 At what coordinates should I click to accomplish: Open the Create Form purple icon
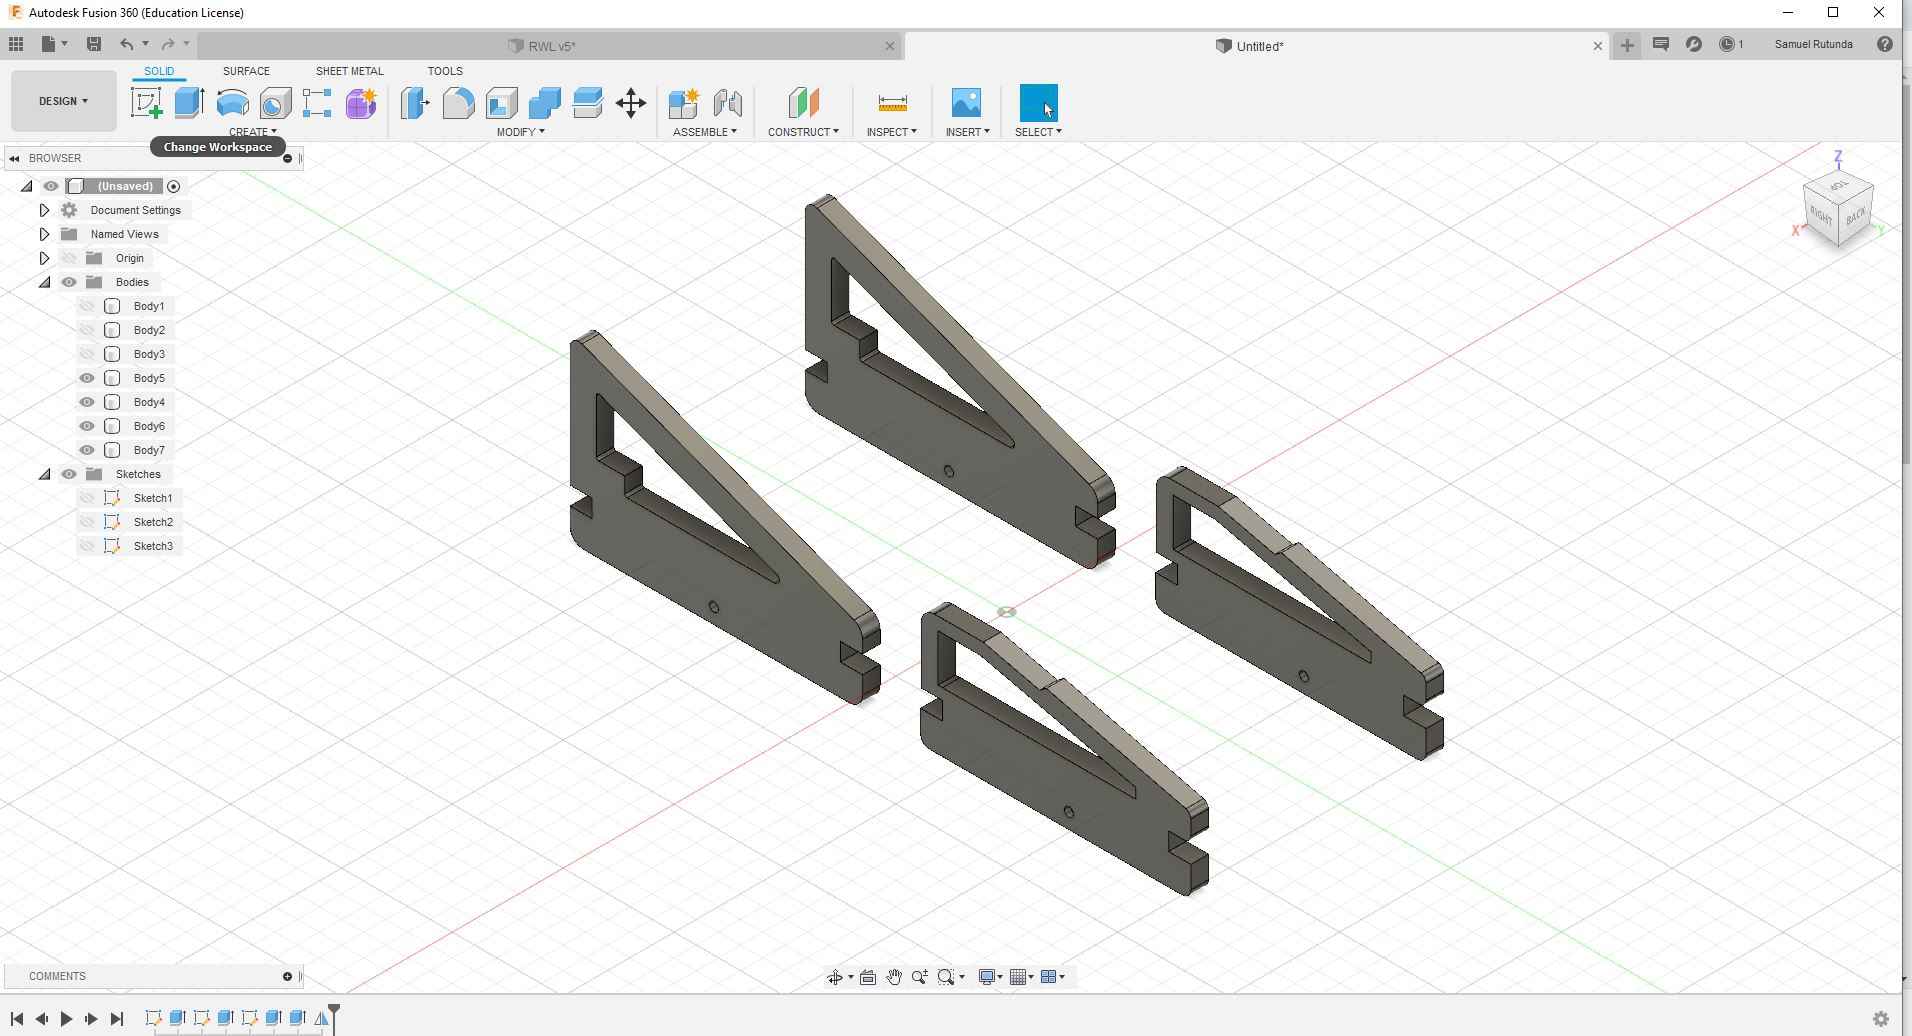pyautogui.click(x=361, y=103)
